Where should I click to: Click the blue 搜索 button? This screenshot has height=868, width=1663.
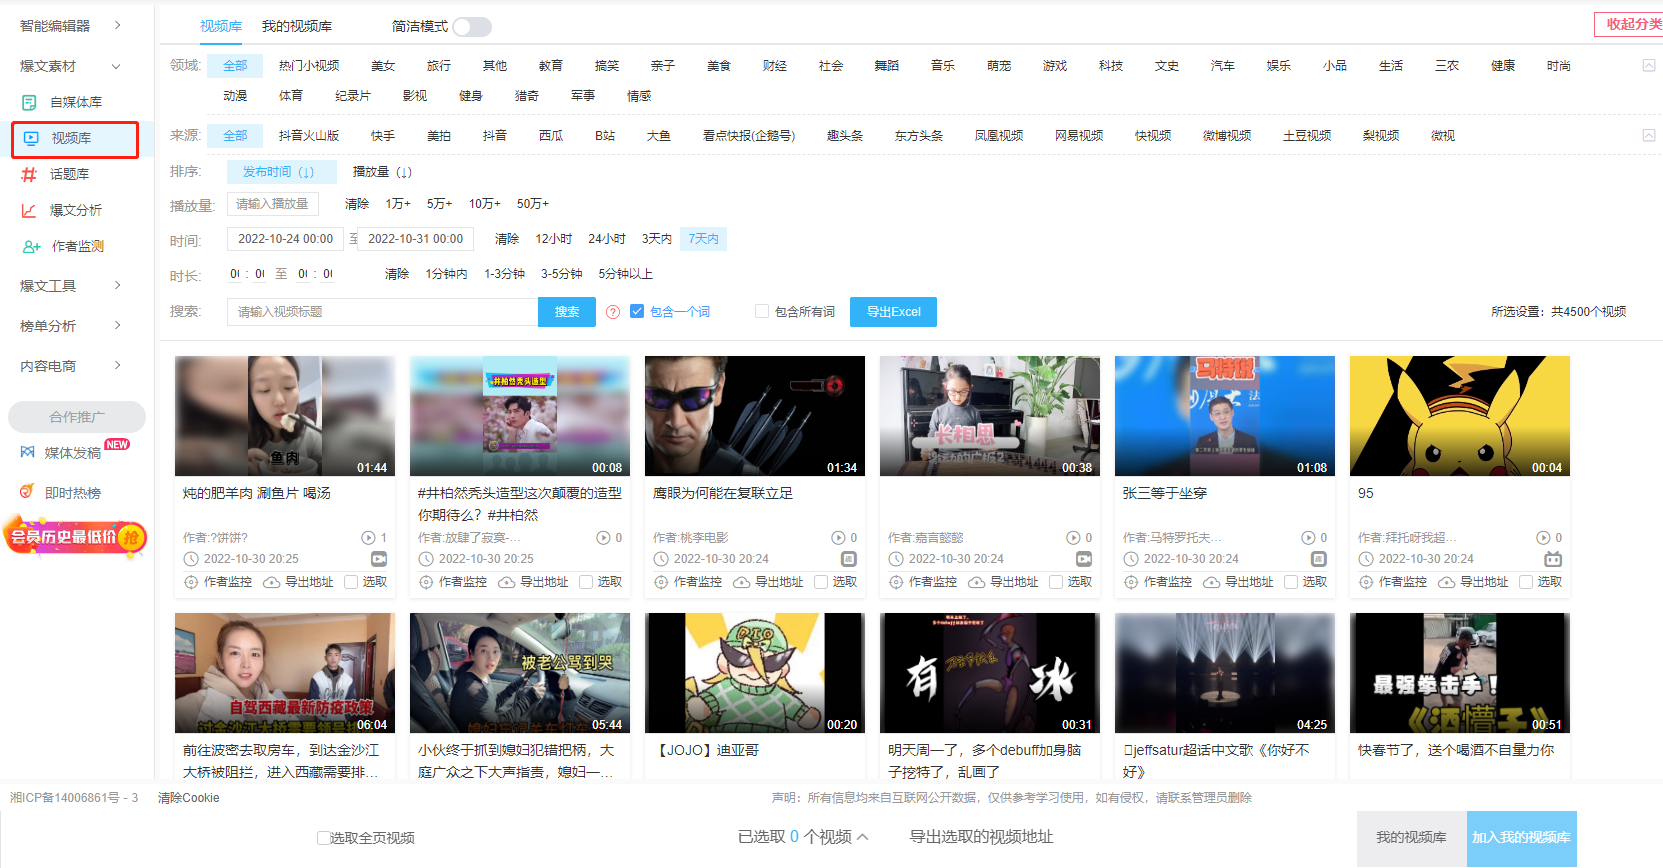[567, 312]
